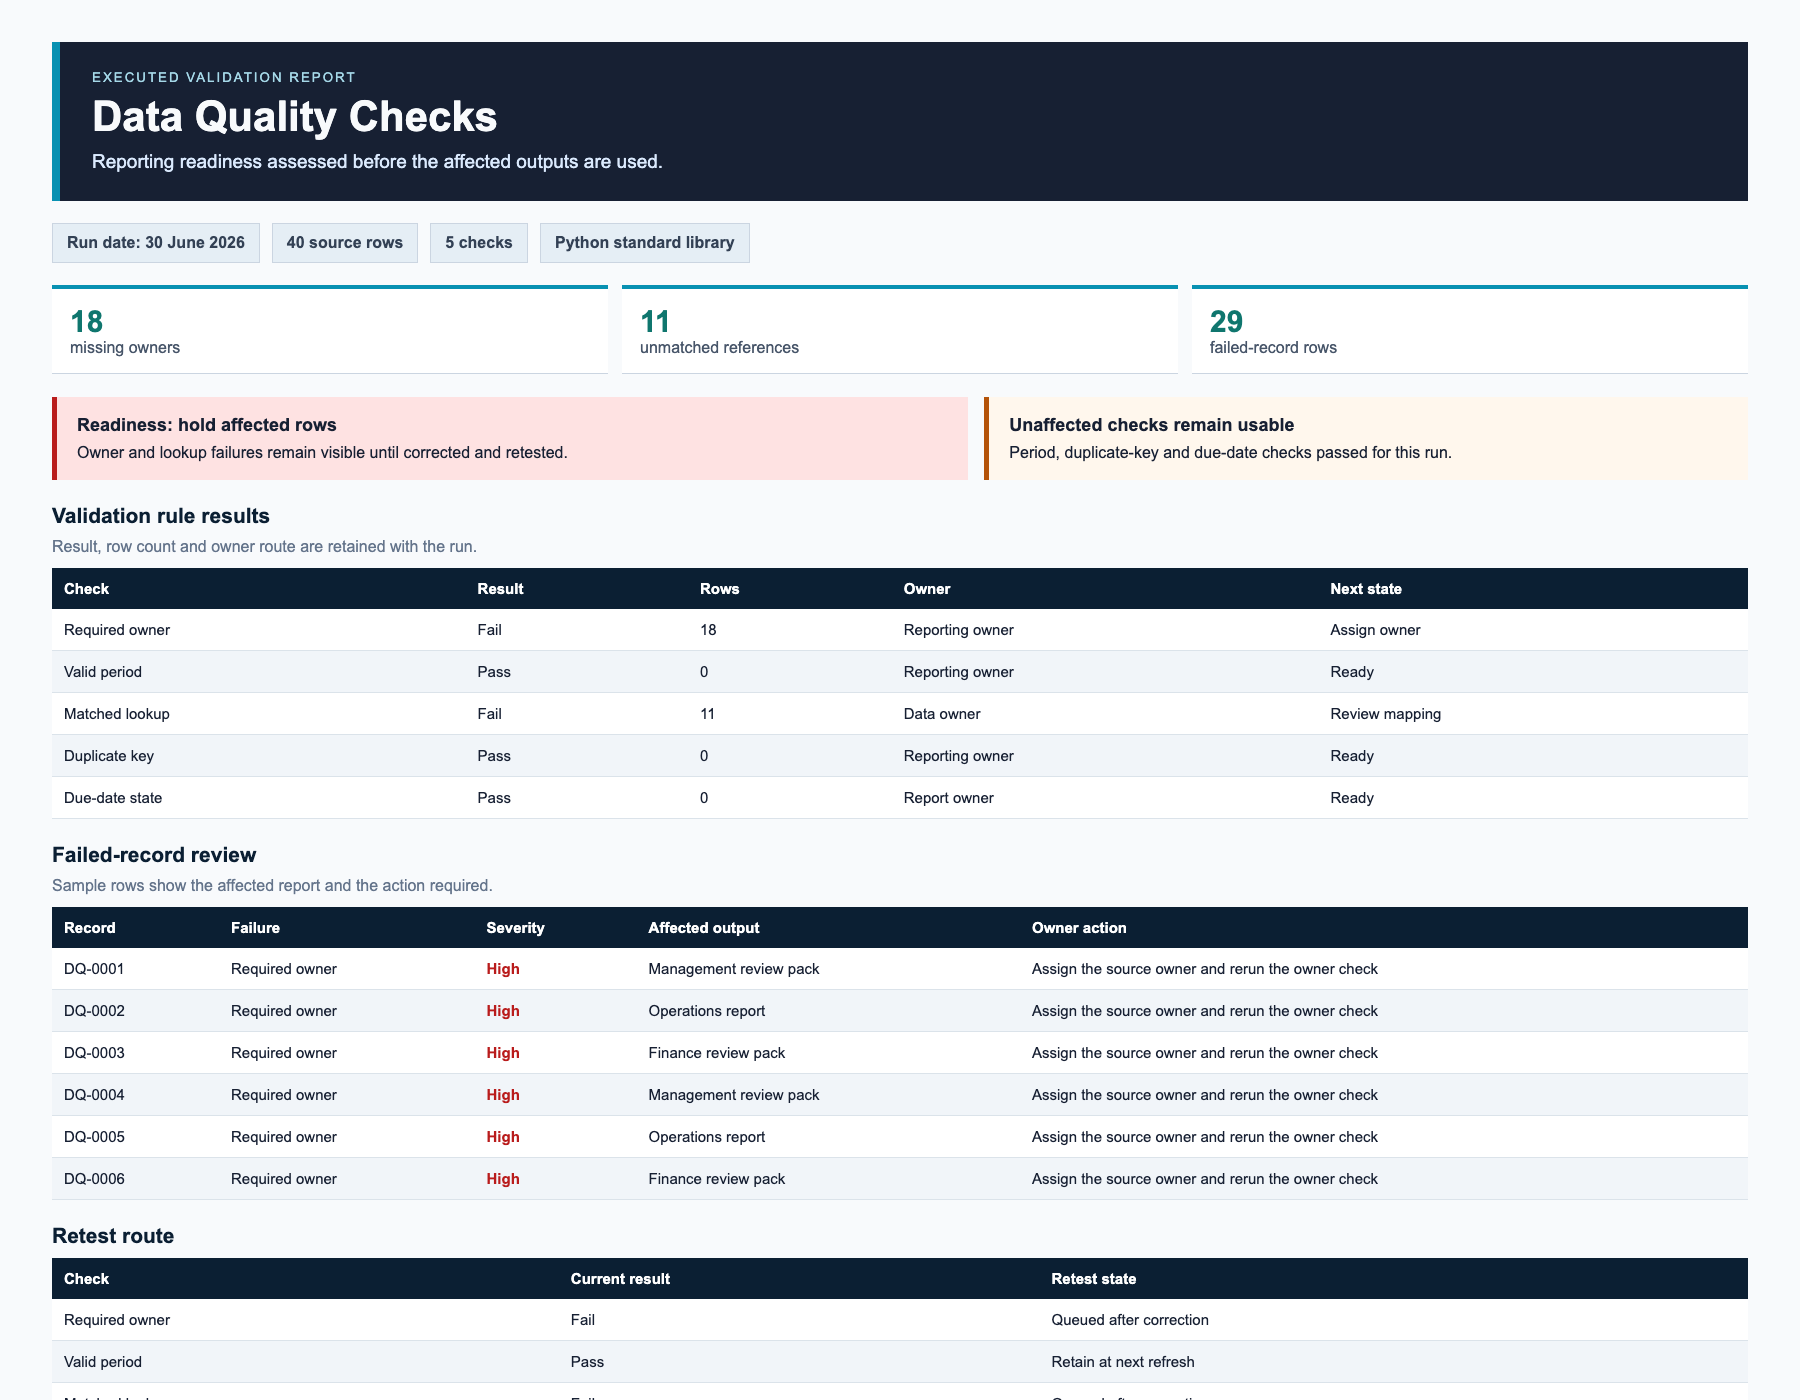Click the 5 checks chip
This screenshot has width=1800, height=1400.
click(x=479, y=243)
